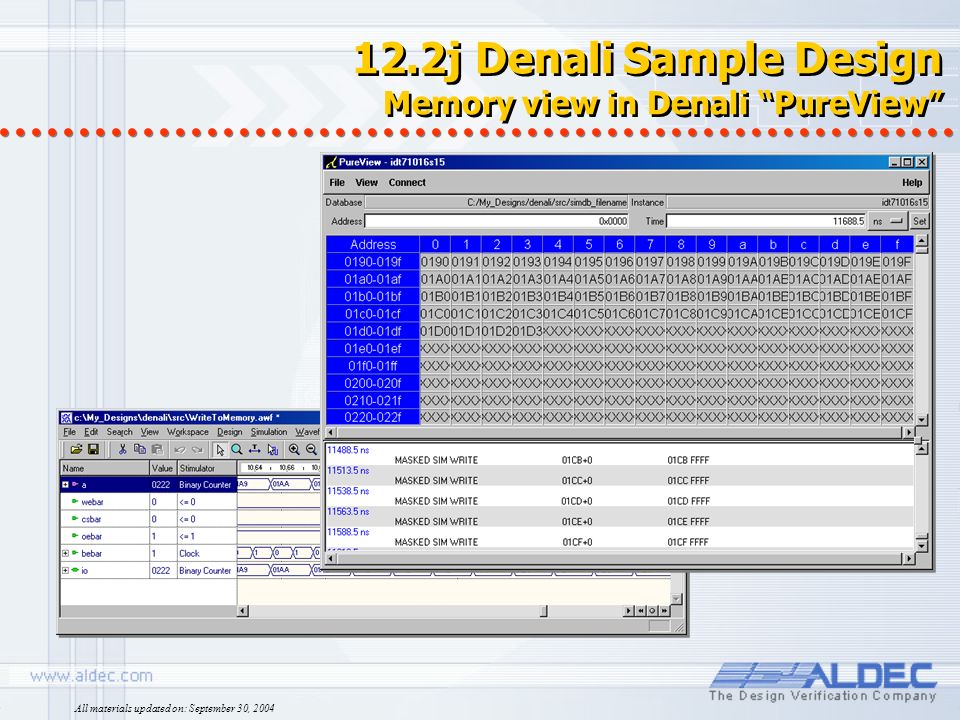Open the Workspace menu in waveform window
Screen dimensions: 960x720
187,432
